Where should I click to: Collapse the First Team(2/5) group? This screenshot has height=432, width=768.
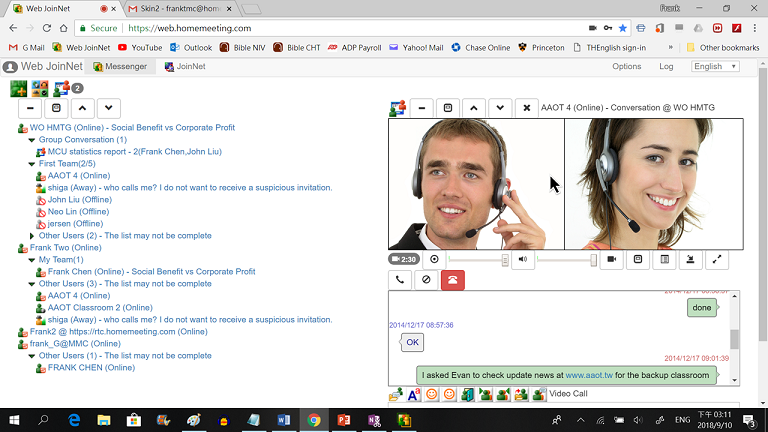[x=32, y=164]
